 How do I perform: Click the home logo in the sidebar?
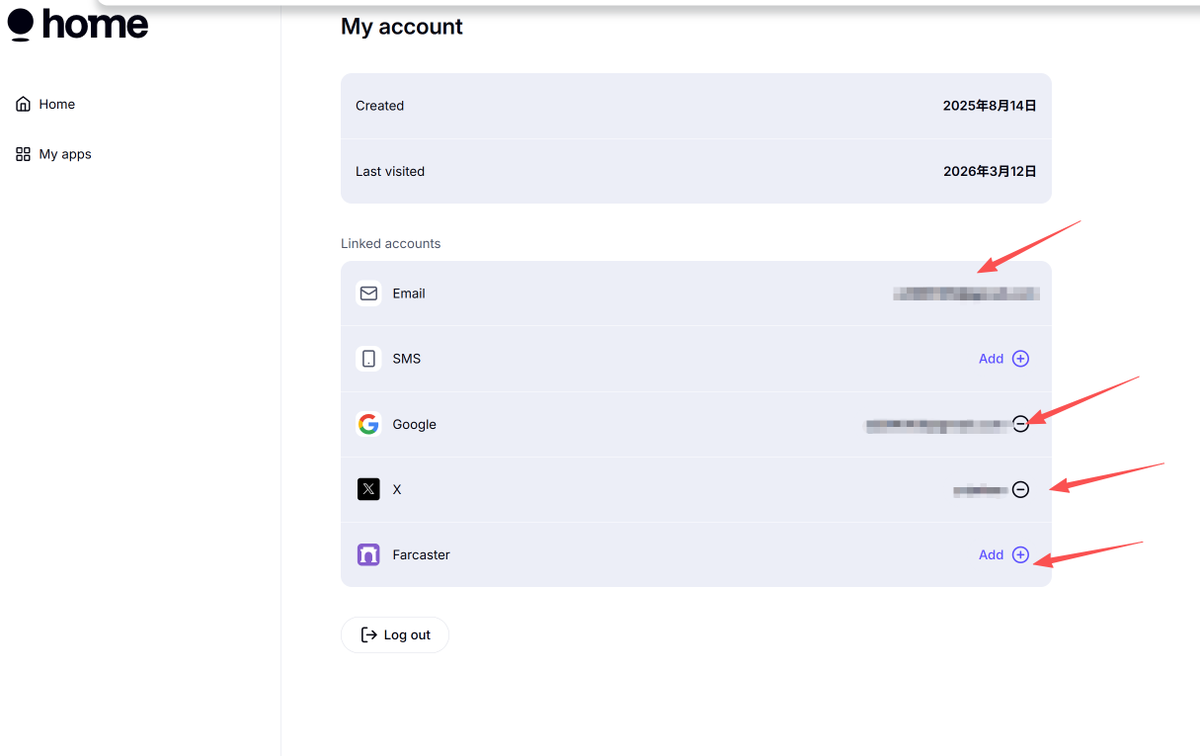[78, 24]
